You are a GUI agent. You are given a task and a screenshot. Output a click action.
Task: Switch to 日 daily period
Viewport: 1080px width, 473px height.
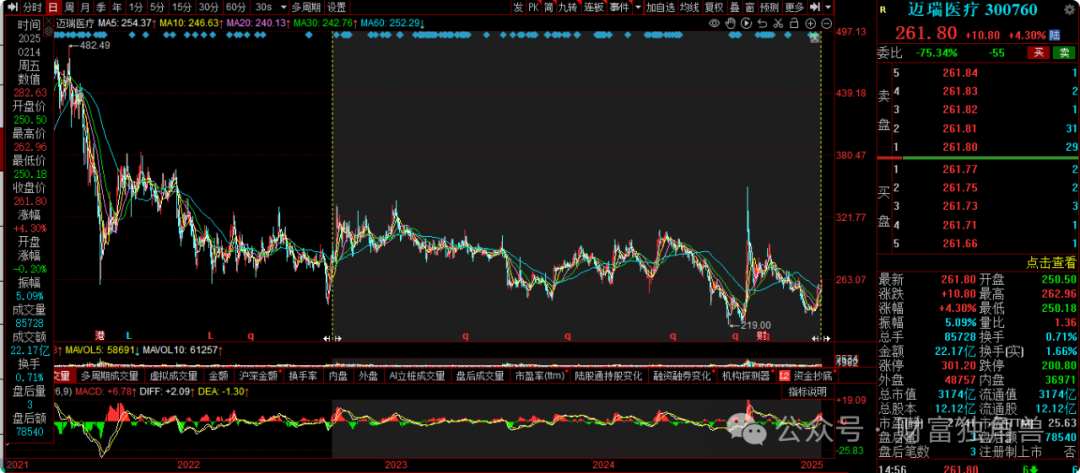53,7
